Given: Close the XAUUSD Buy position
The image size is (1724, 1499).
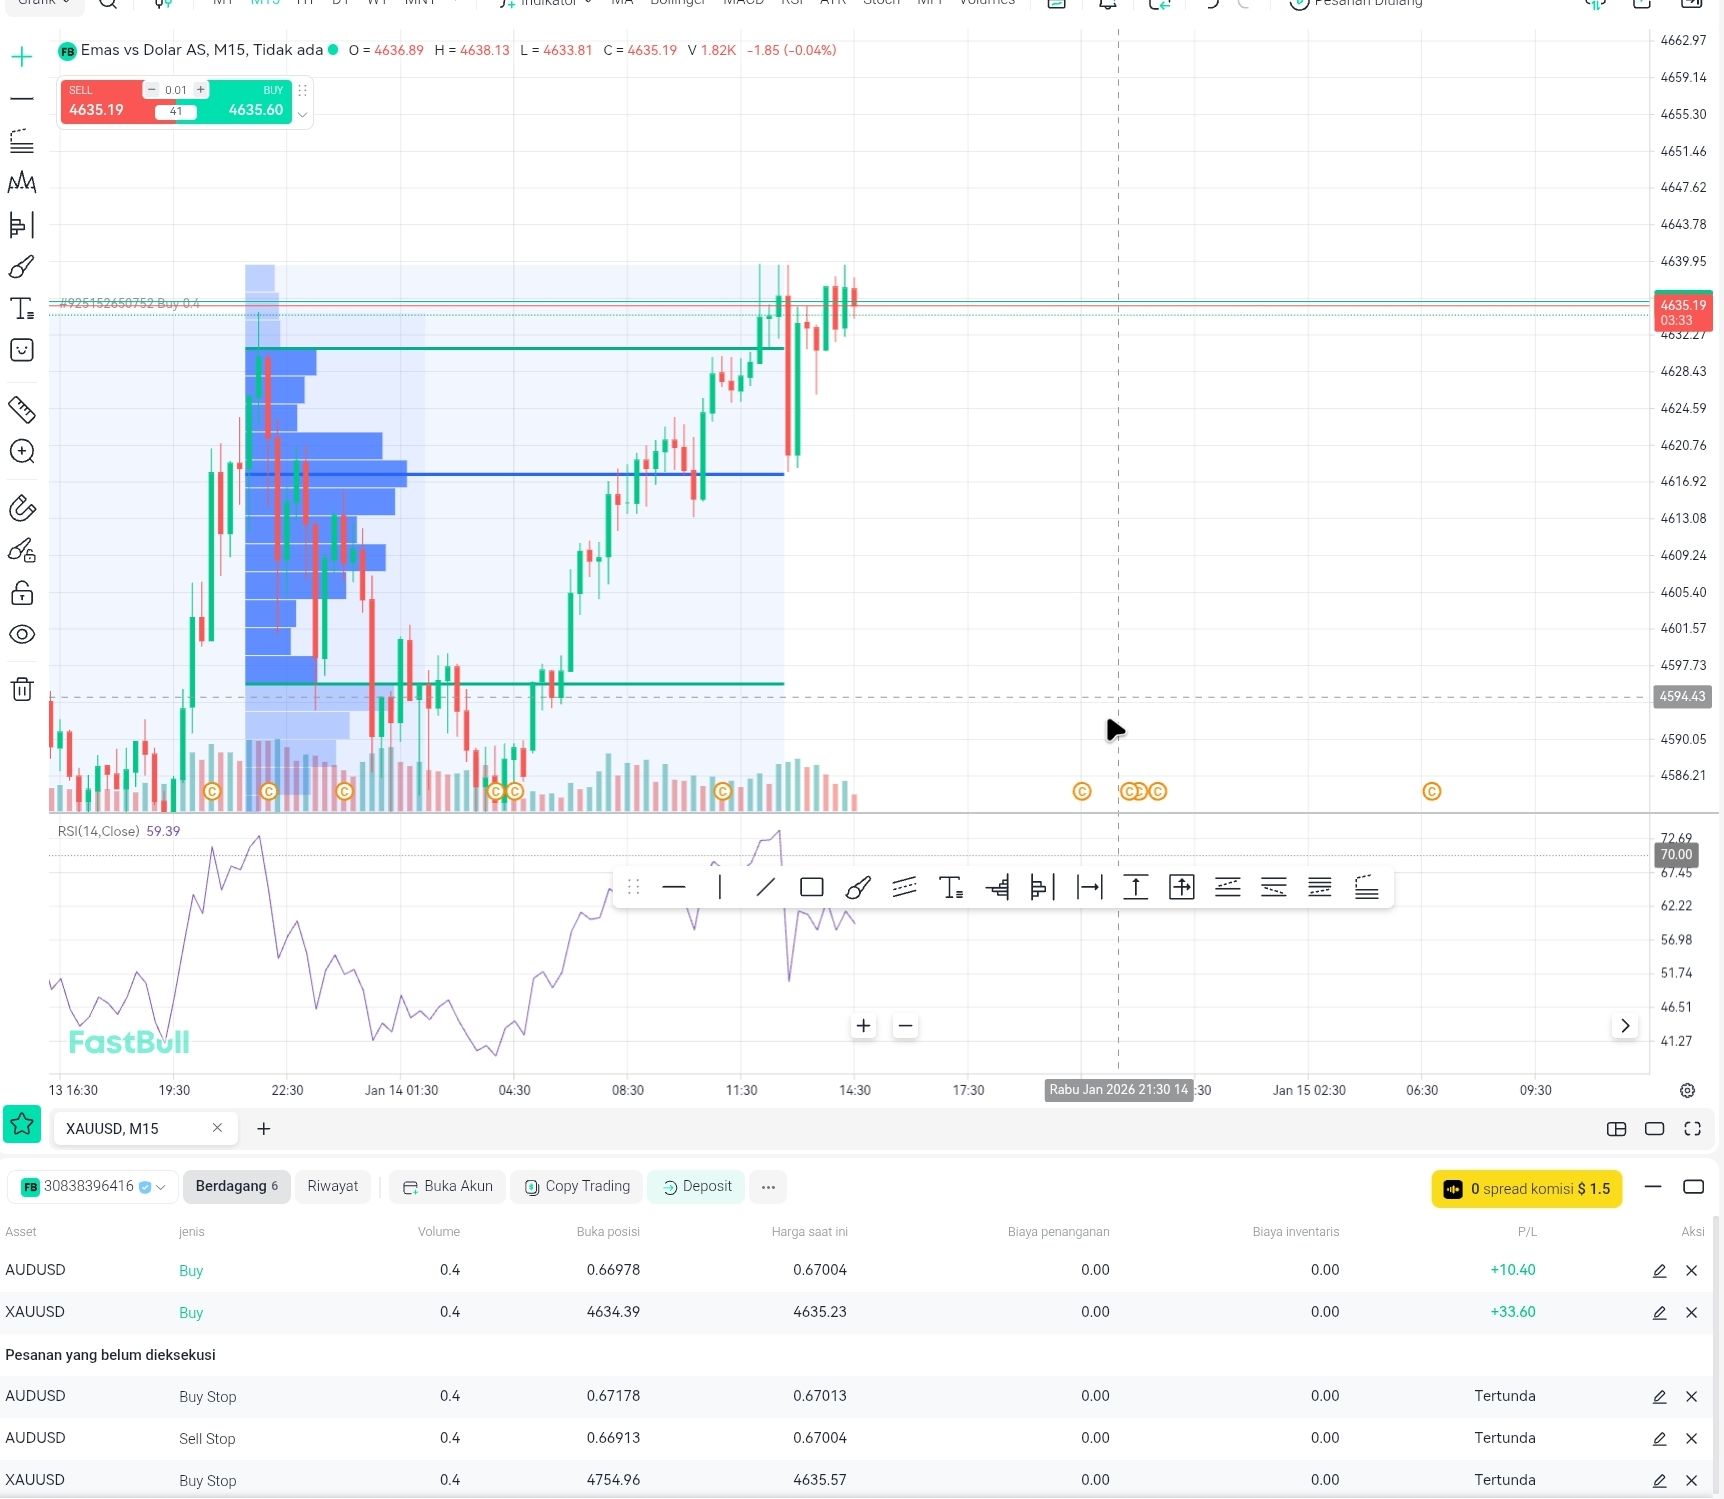Looking at the screenshot, I should (x=1691, y=1312).
